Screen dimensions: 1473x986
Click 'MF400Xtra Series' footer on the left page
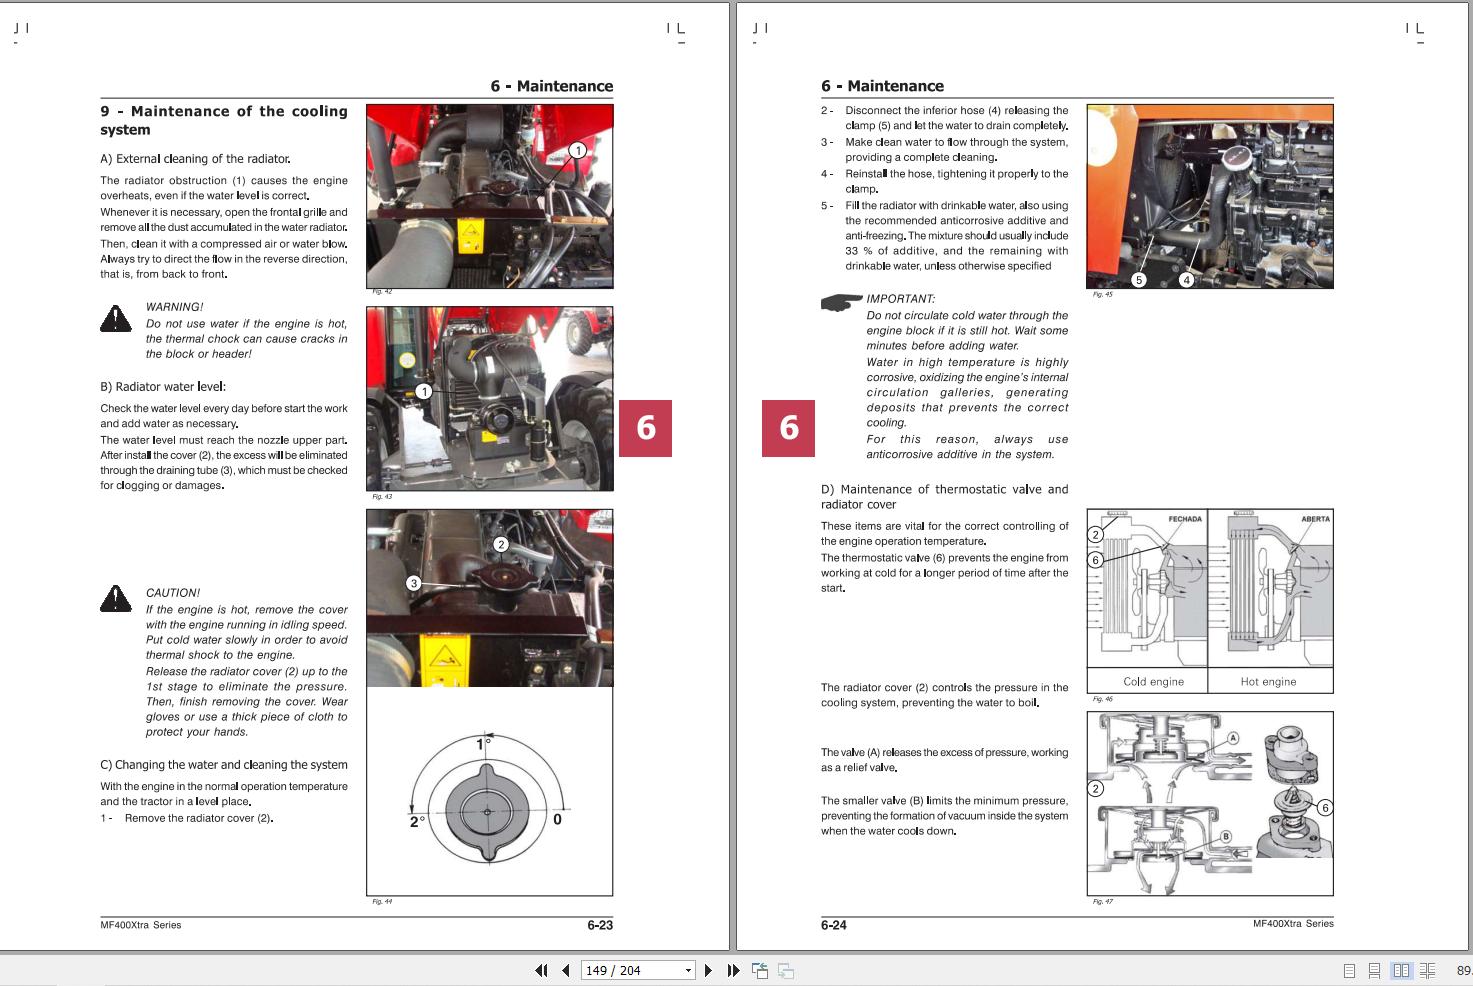click(141, 925)
